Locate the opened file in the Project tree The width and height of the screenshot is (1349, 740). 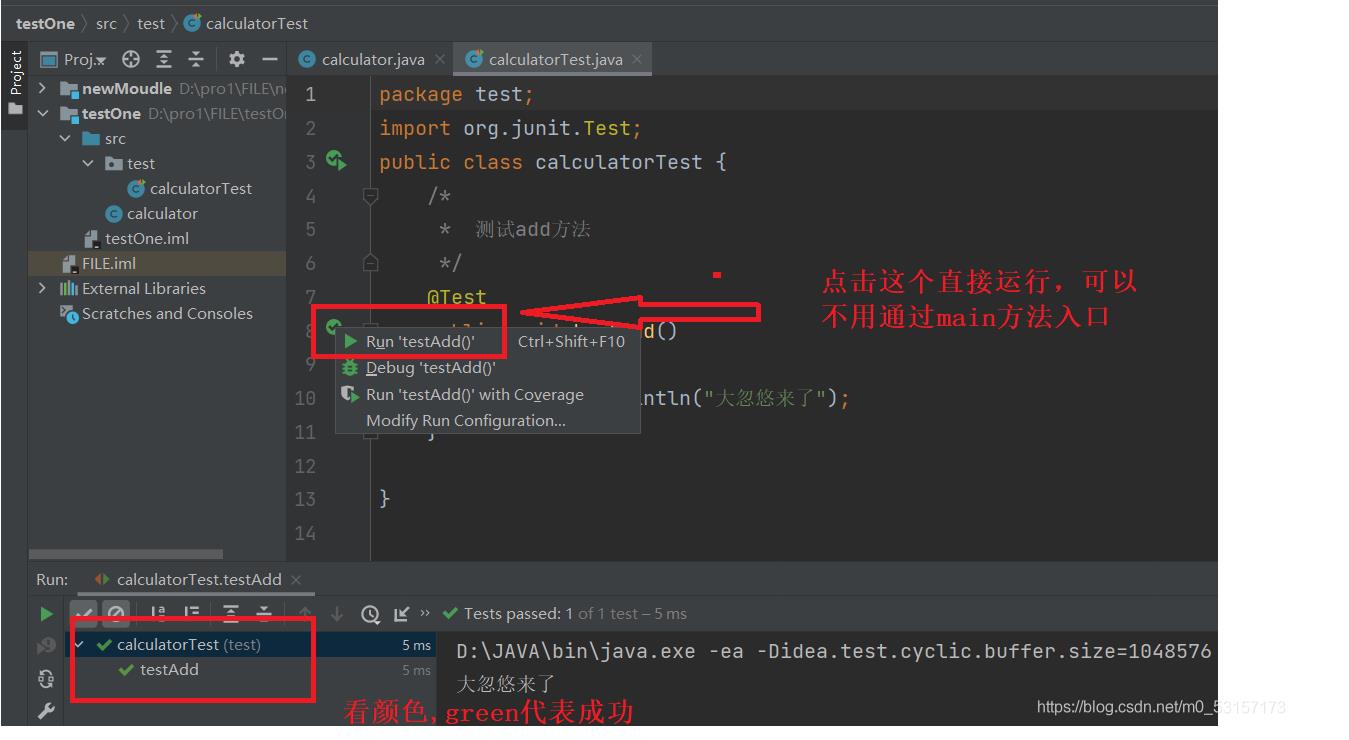tap(131, 59)
